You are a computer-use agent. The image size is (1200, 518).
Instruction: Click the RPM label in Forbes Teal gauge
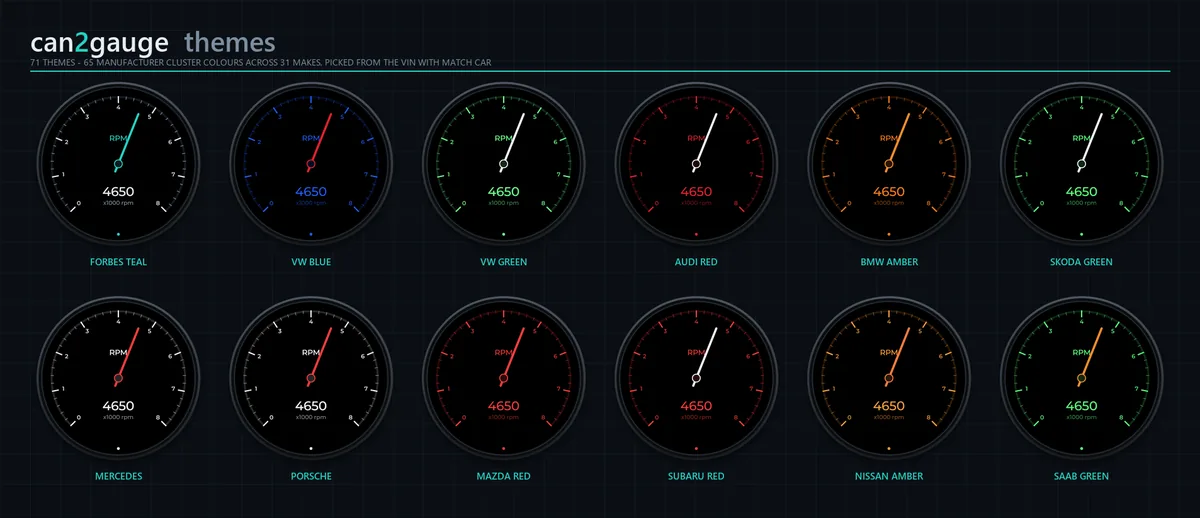118,139
